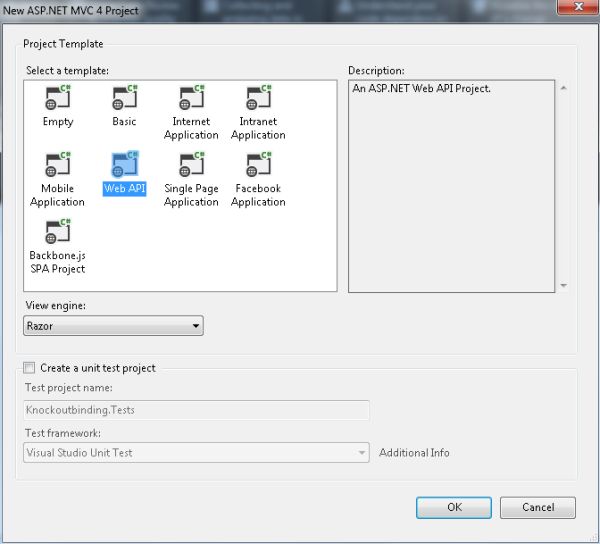
Task: Click the 'Empty' template label text
Action: coord(58,122)
